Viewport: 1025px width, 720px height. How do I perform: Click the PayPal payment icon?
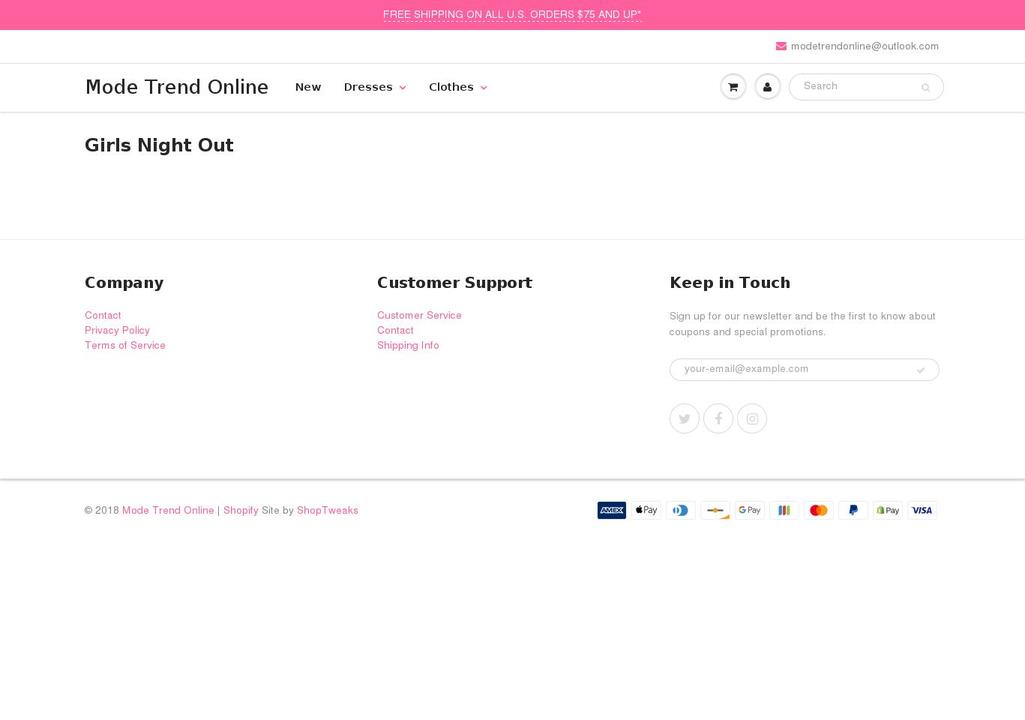coord(853,510)
